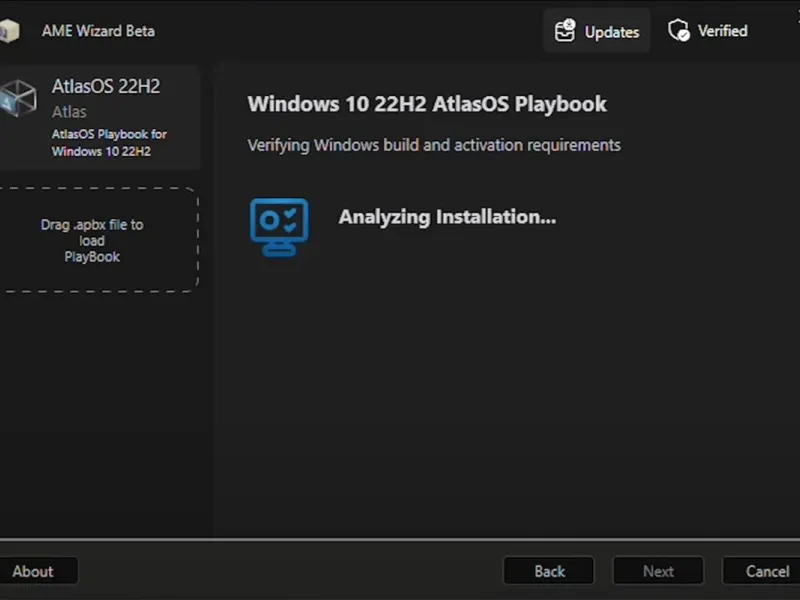The height and width of the screenshot is (600, 800).
Task: Click the Atlas author name in sidebar
Action: pyautogui.click(x=69, y=112)
